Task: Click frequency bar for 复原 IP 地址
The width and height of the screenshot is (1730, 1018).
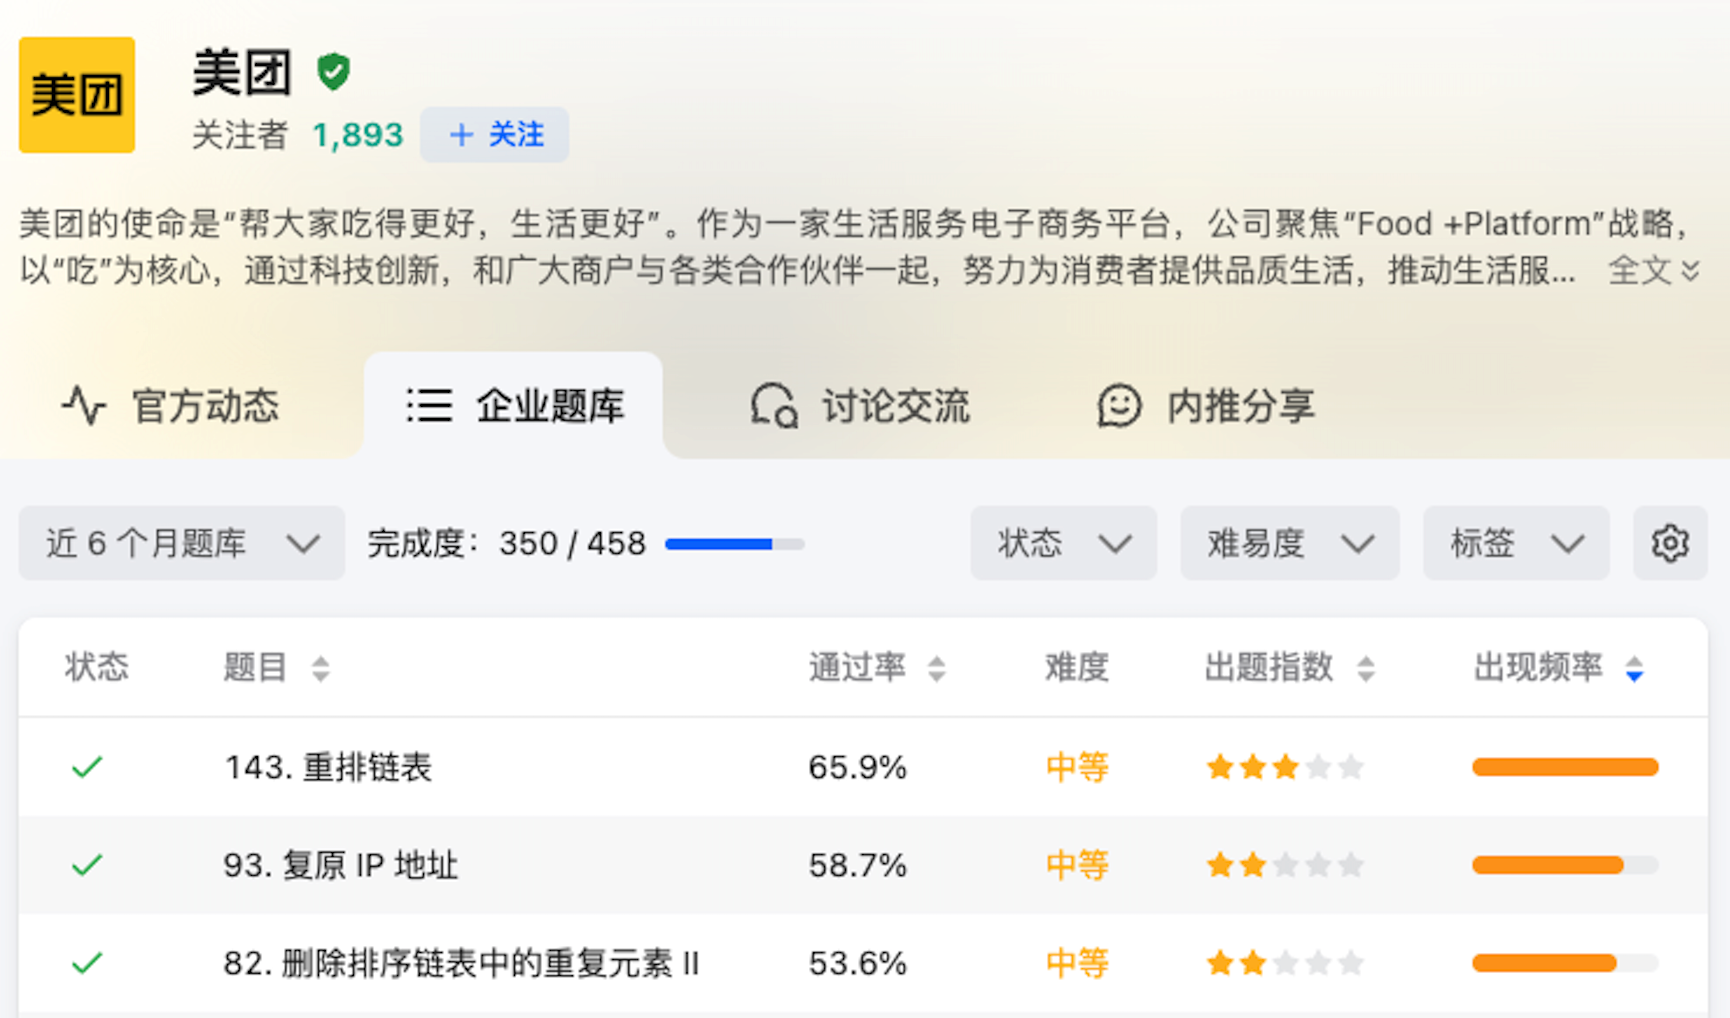Action: coord(1565,865)
